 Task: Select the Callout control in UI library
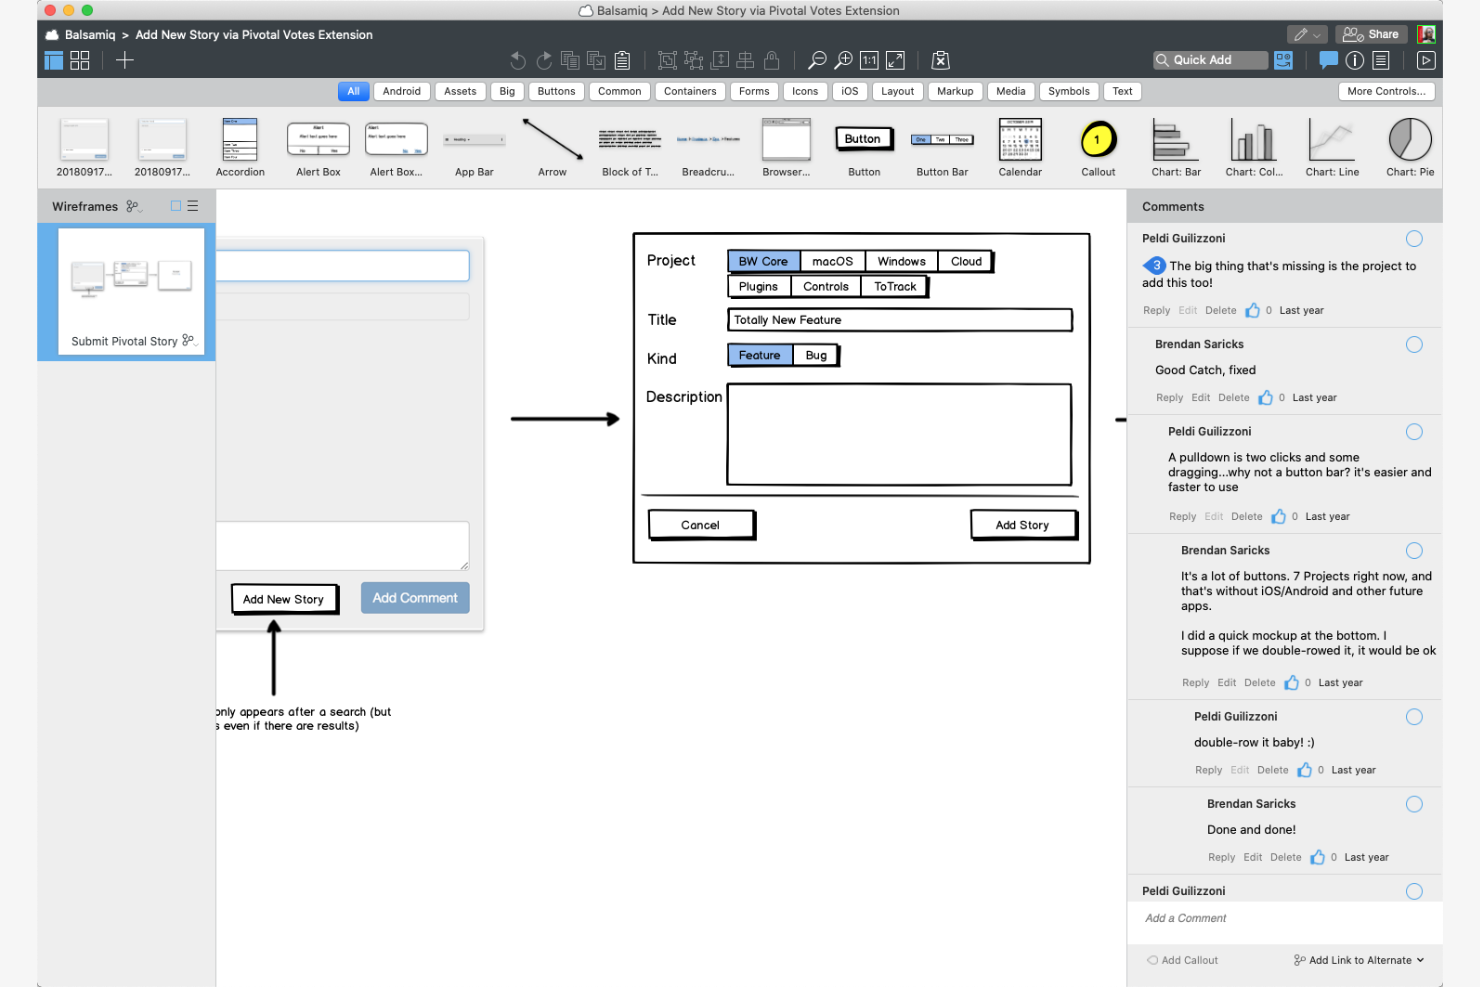(1098, 148)
